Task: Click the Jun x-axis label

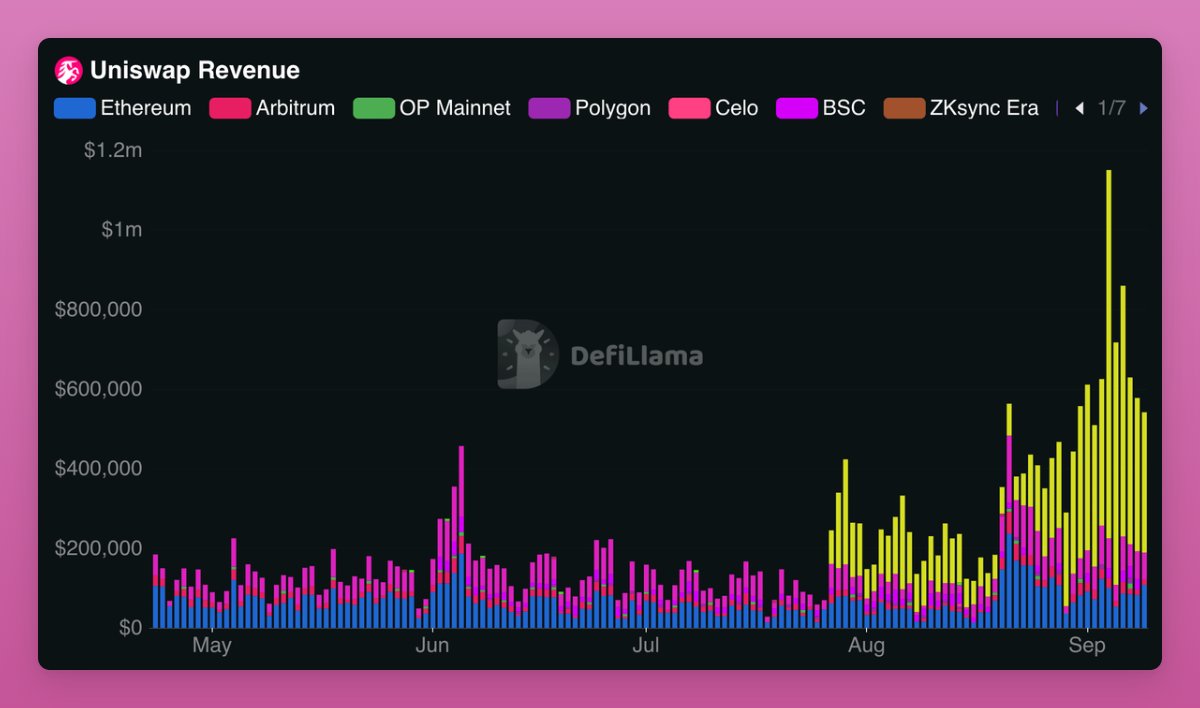Action: click(x=432, y=646)
